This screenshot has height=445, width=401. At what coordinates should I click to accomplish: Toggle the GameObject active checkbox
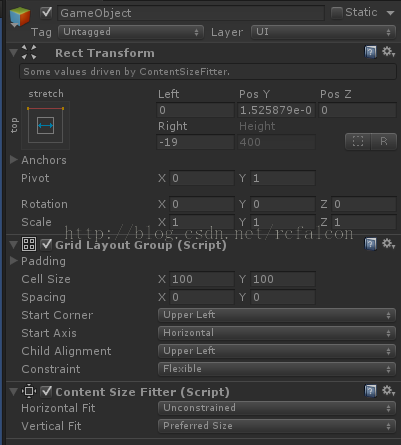[x=46, y=13]
